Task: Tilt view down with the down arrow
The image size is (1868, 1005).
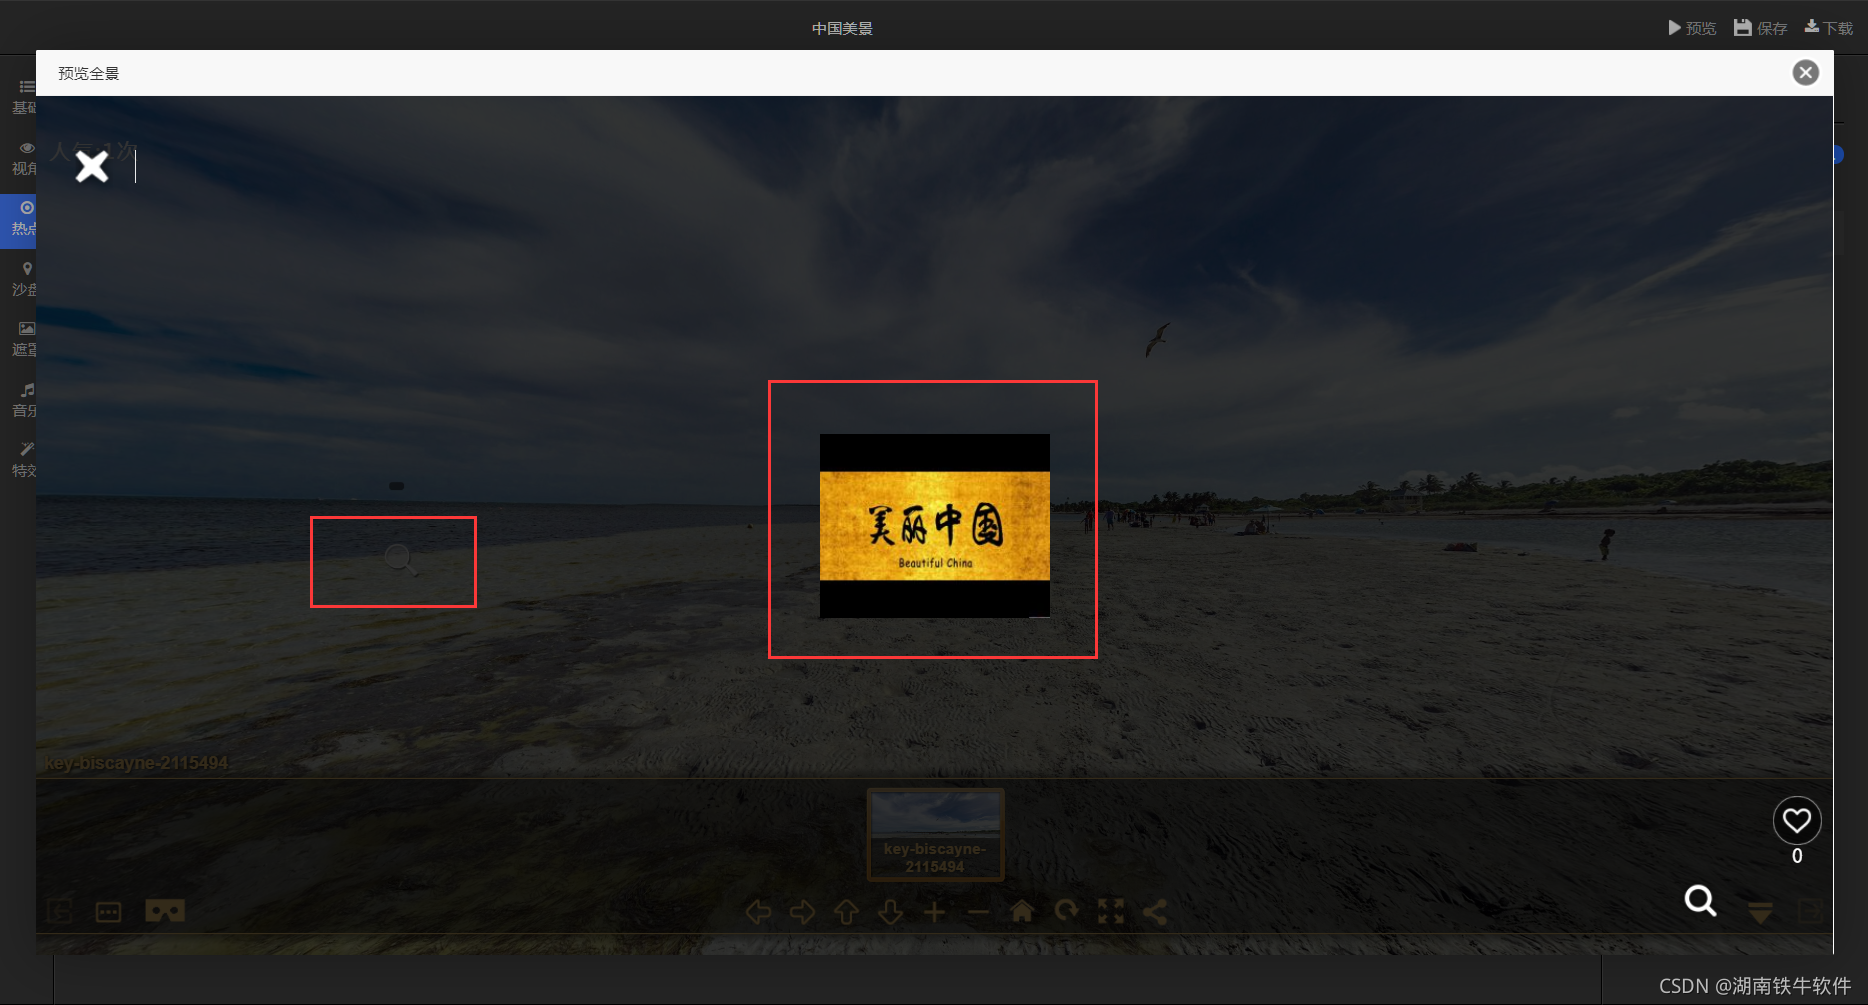Action: click(890, 912)
